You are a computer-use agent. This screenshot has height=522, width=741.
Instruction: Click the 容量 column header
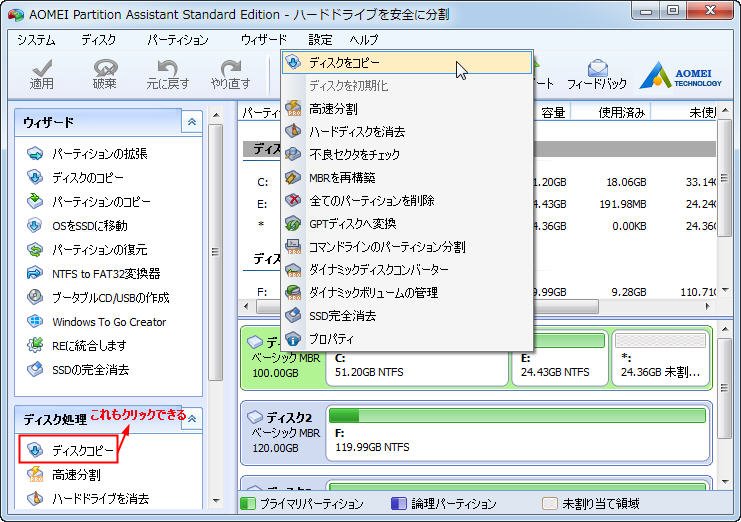tap(553, 112)
